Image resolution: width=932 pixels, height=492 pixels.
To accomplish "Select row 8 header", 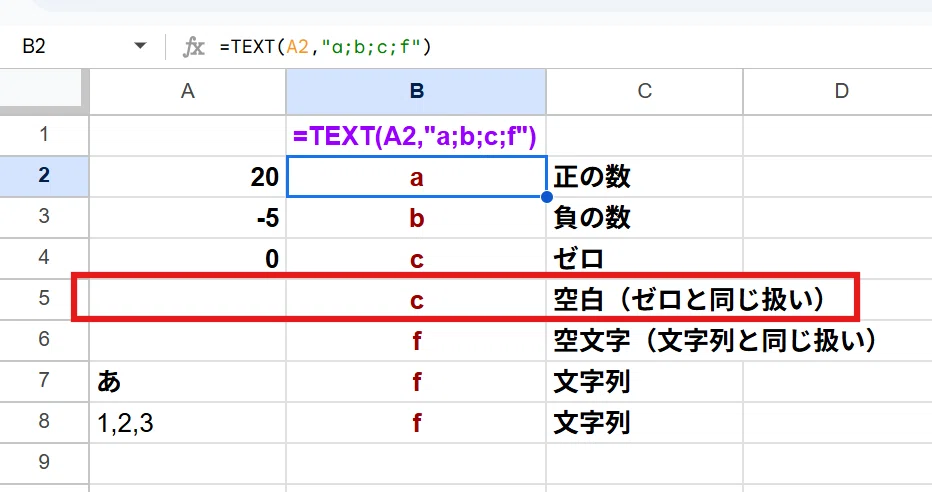I will coord(44,422).
